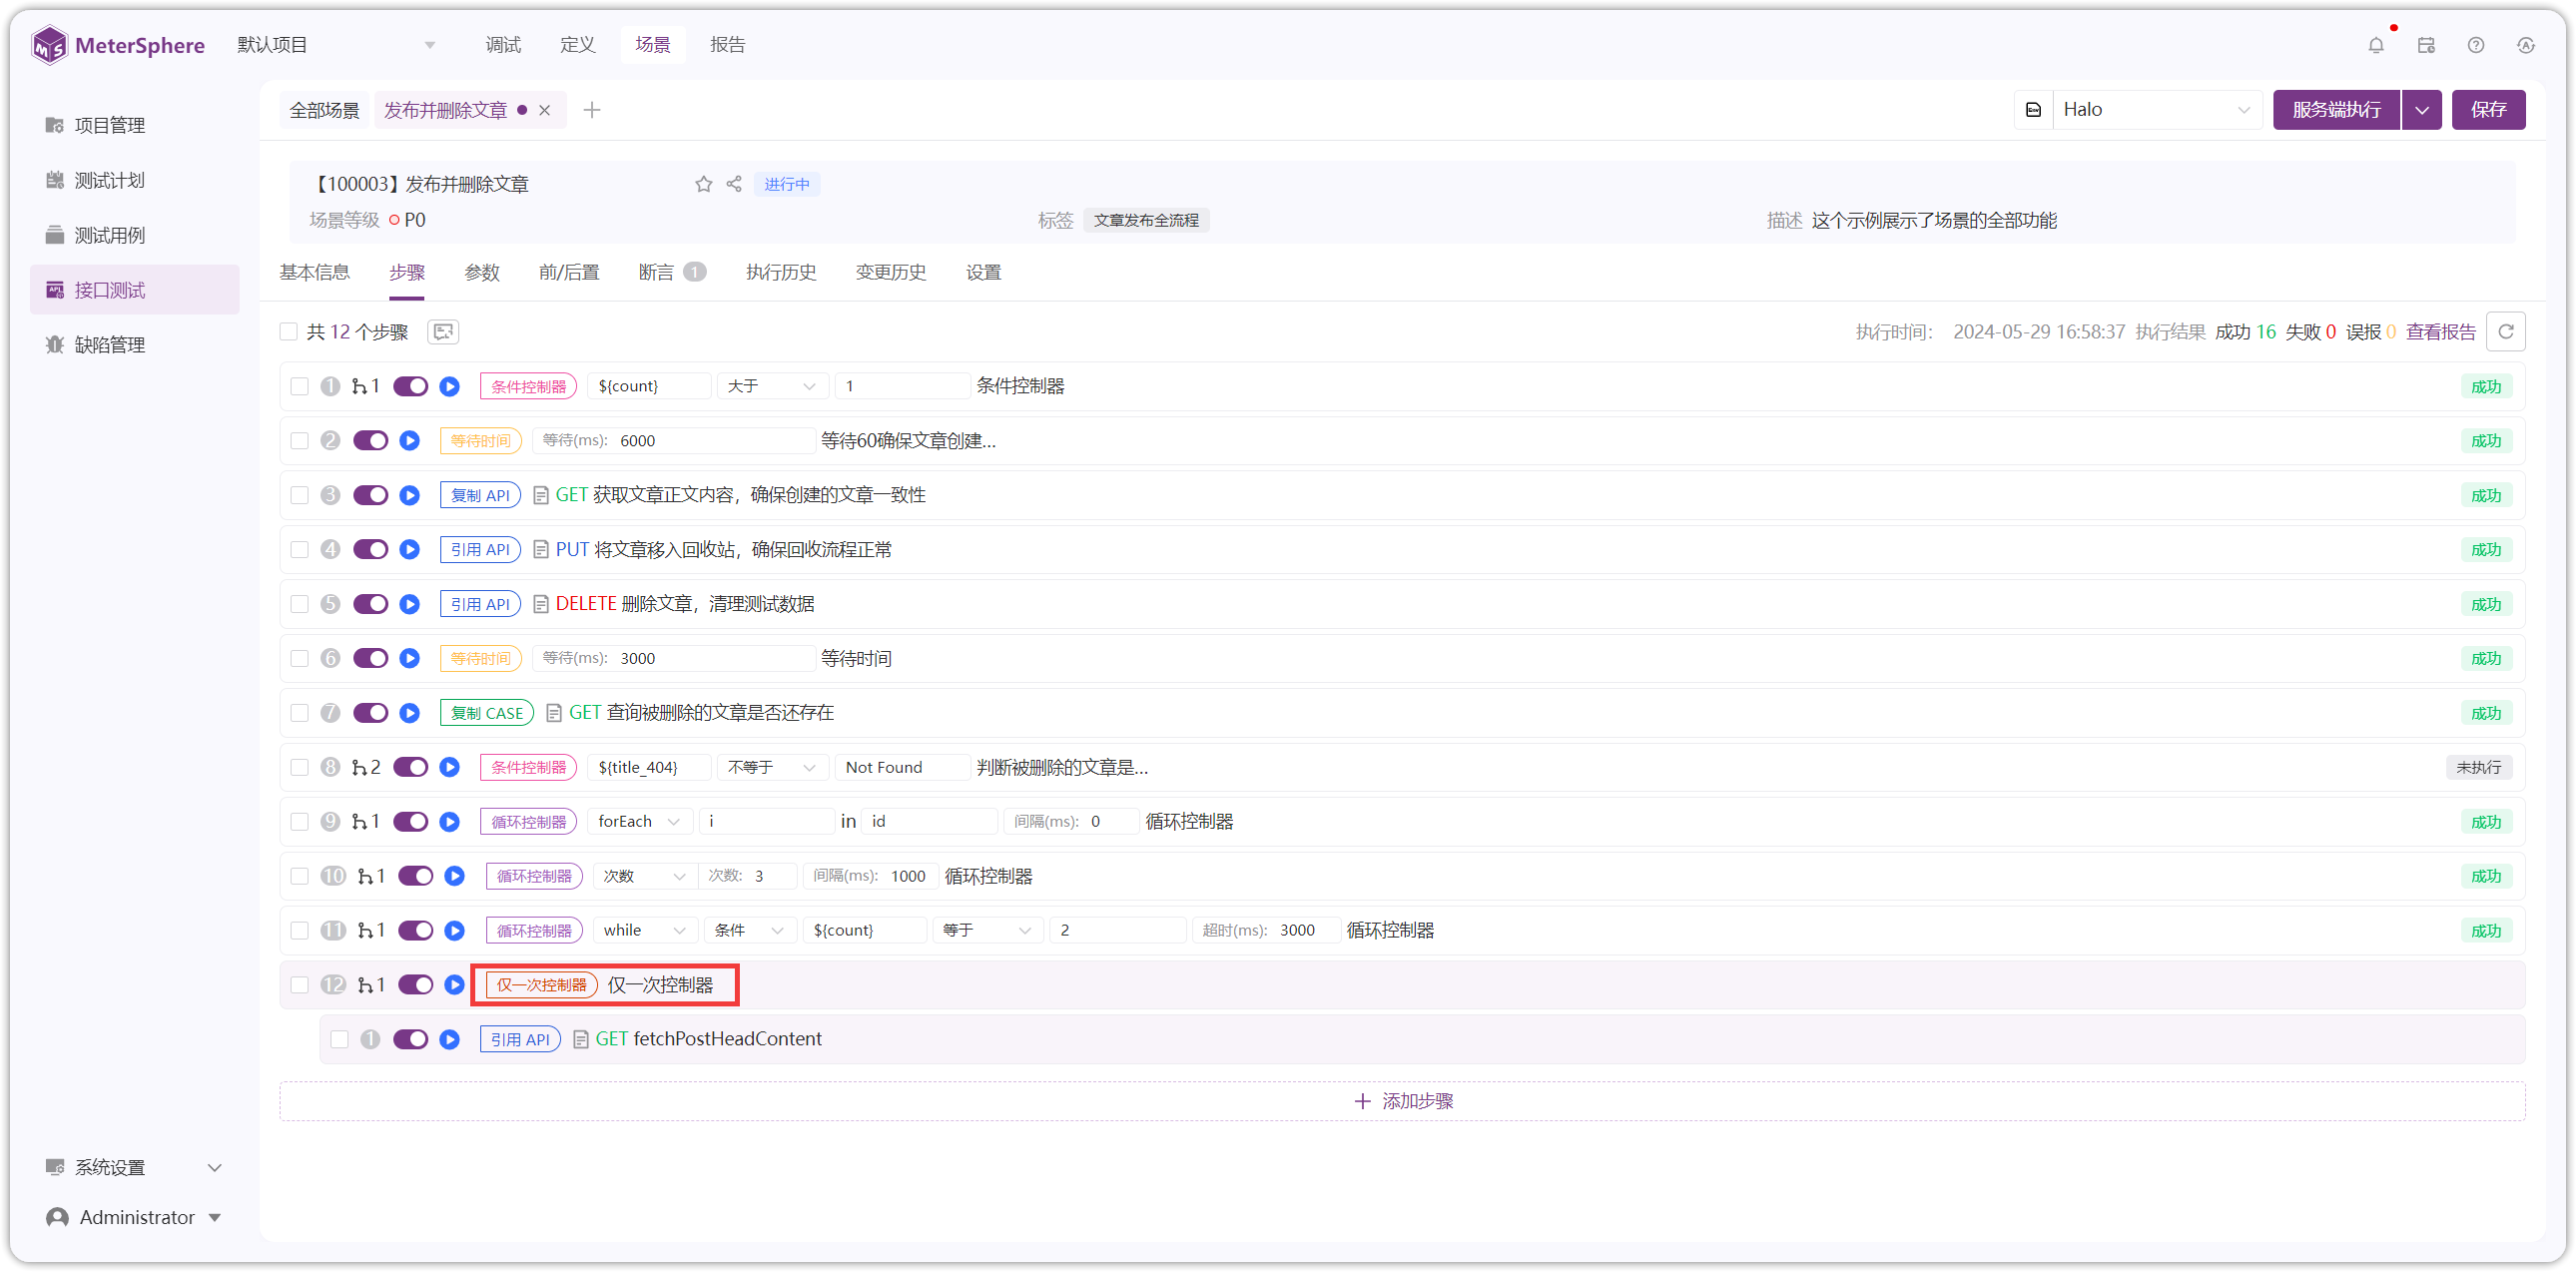
Task: Switch to the 参数 tab
Action: pyautogui.click(x=482, y=272)
